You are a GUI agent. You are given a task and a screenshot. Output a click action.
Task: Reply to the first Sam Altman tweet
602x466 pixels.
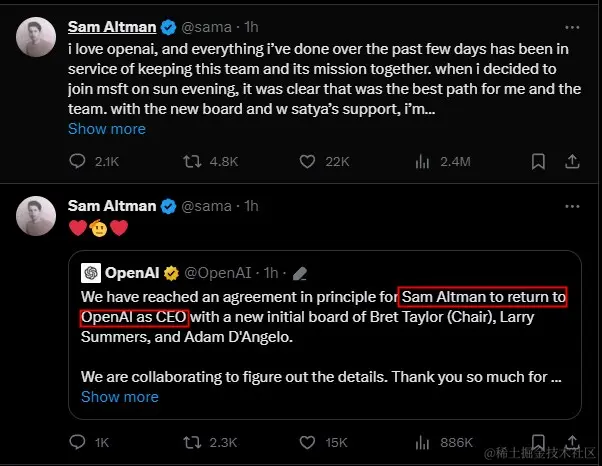tap(78, 161)
